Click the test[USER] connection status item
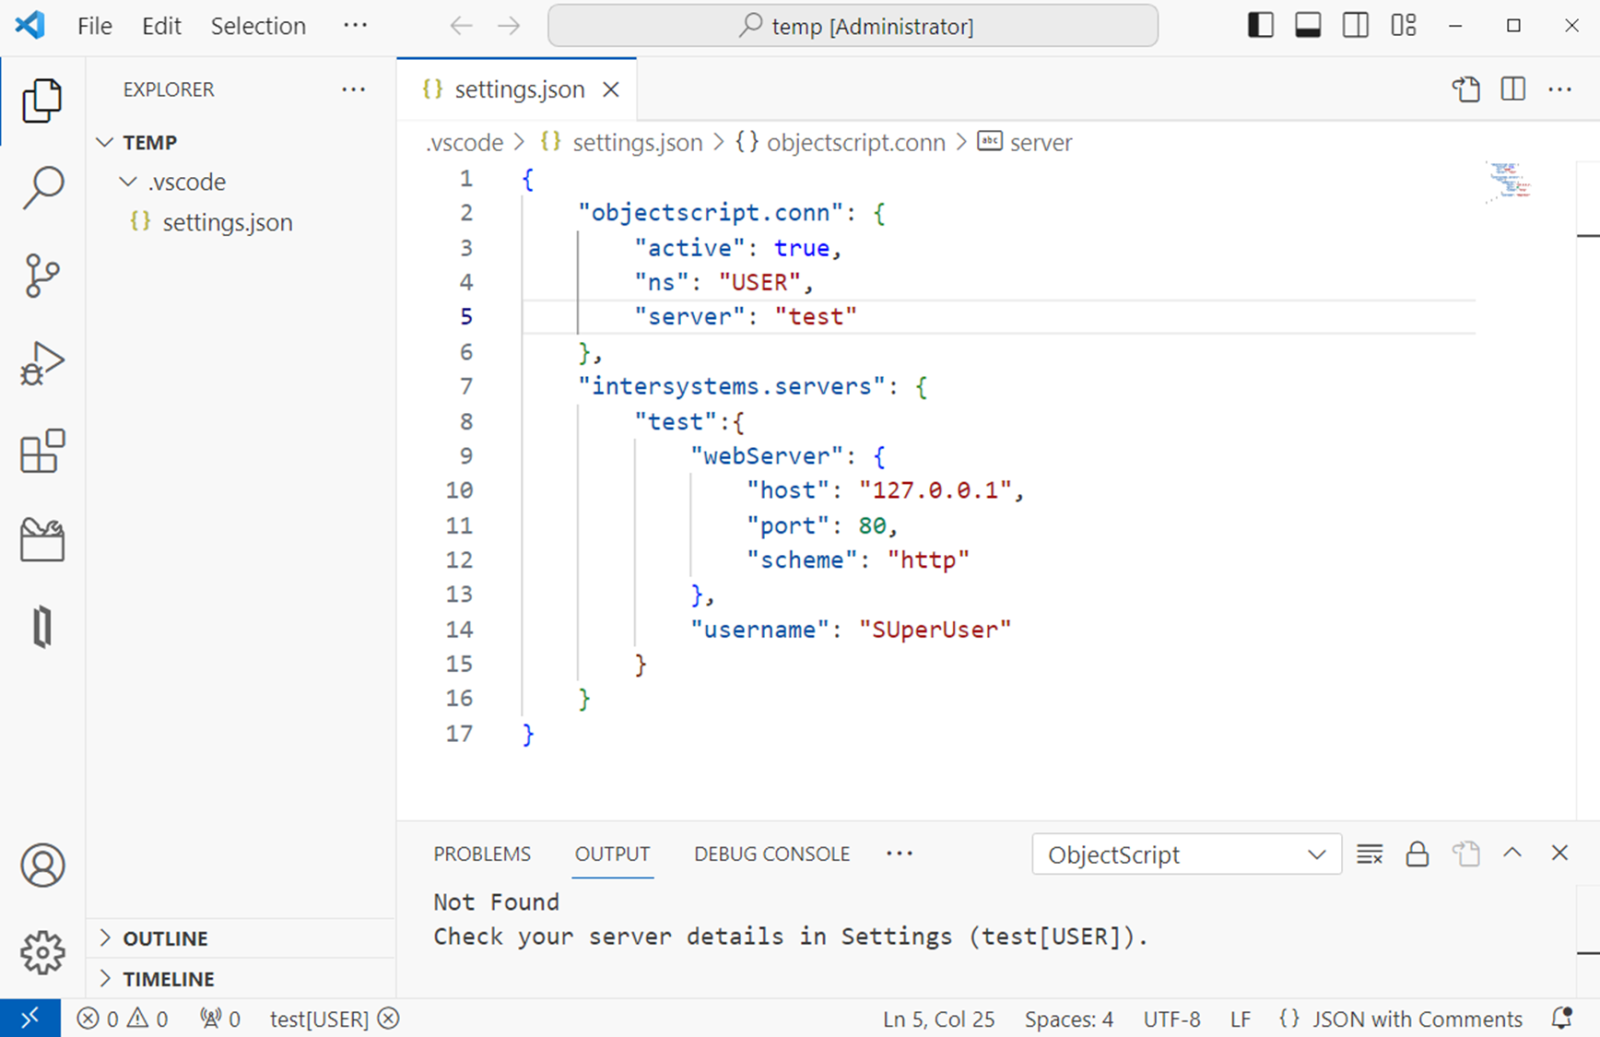 point(319,1019)
